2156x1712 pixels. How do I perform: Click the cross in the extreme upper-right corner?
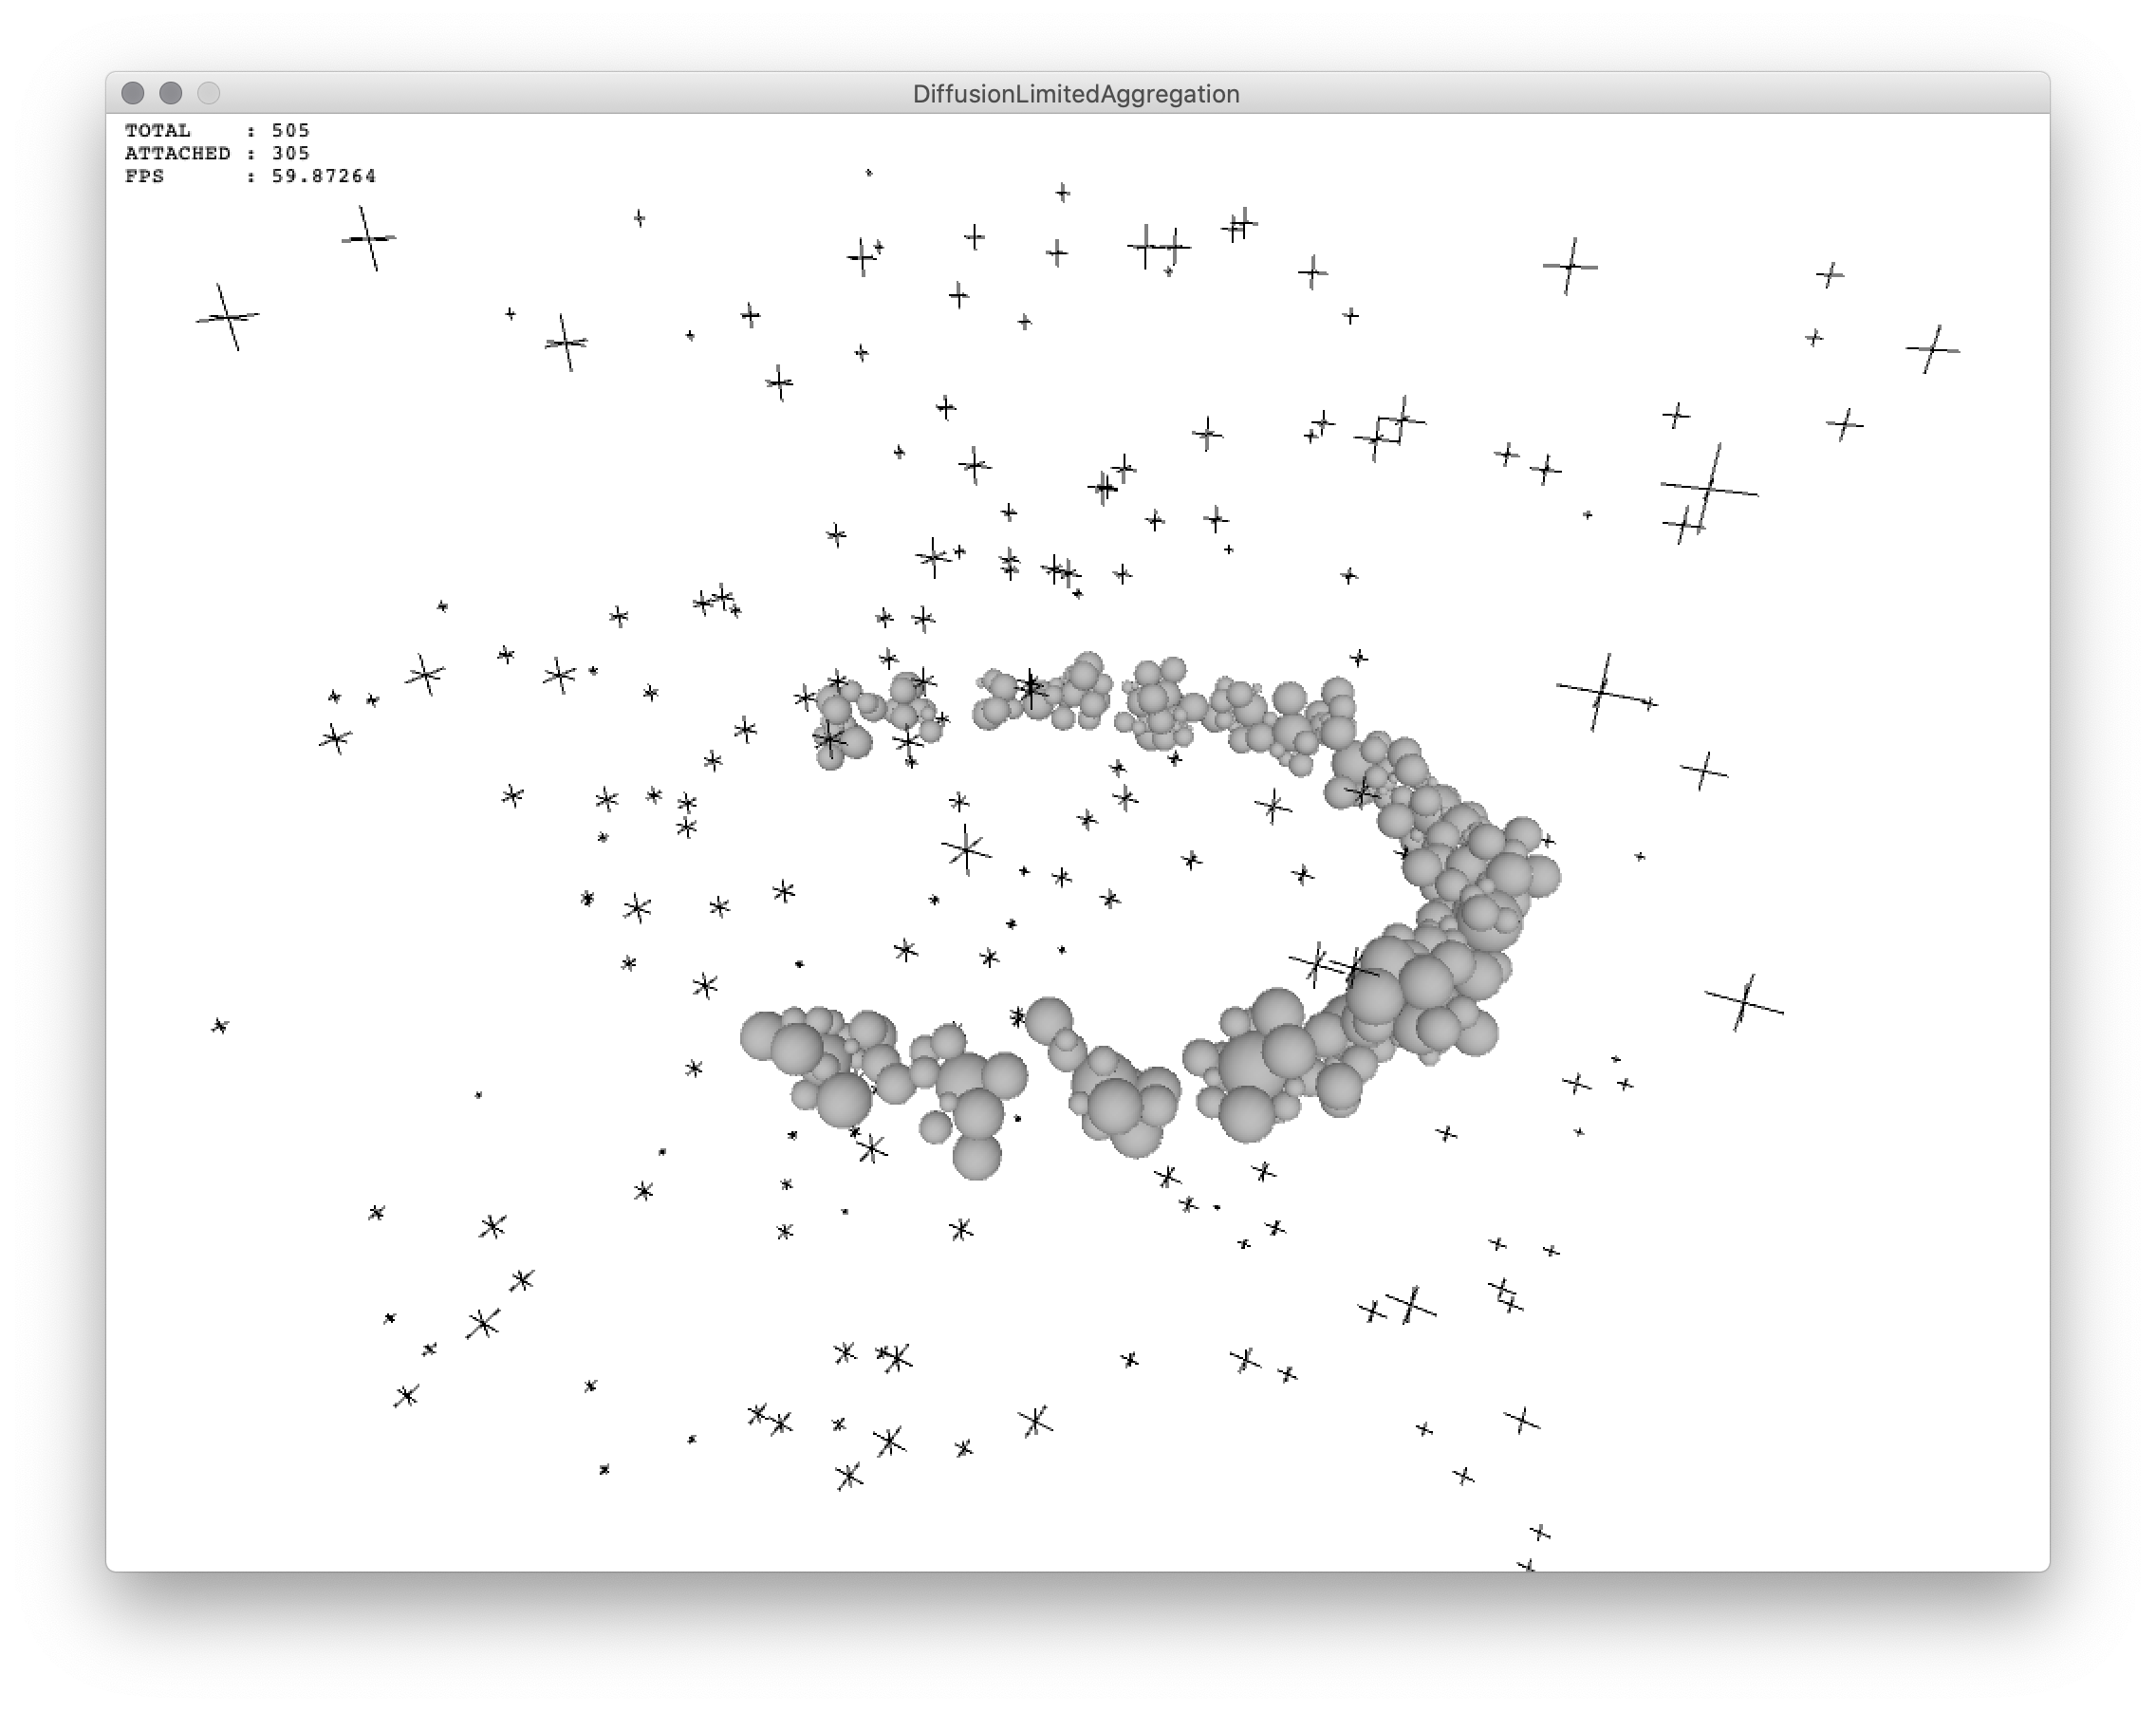[1932, 349]
